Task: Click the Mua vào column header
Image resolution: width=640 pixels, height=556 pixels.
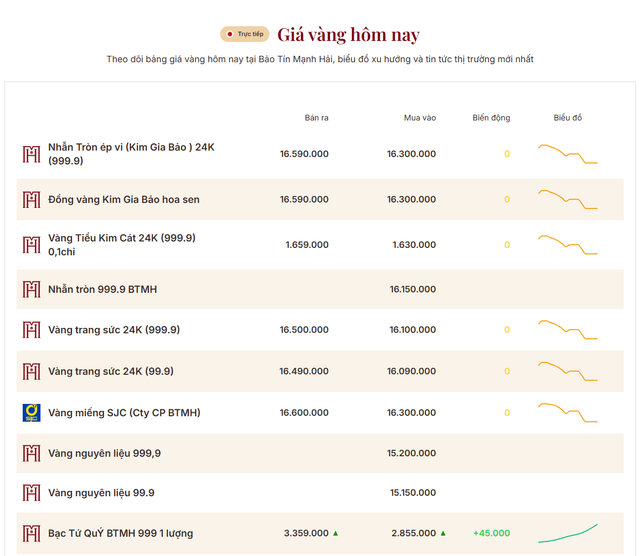Action: coord(420,118)
